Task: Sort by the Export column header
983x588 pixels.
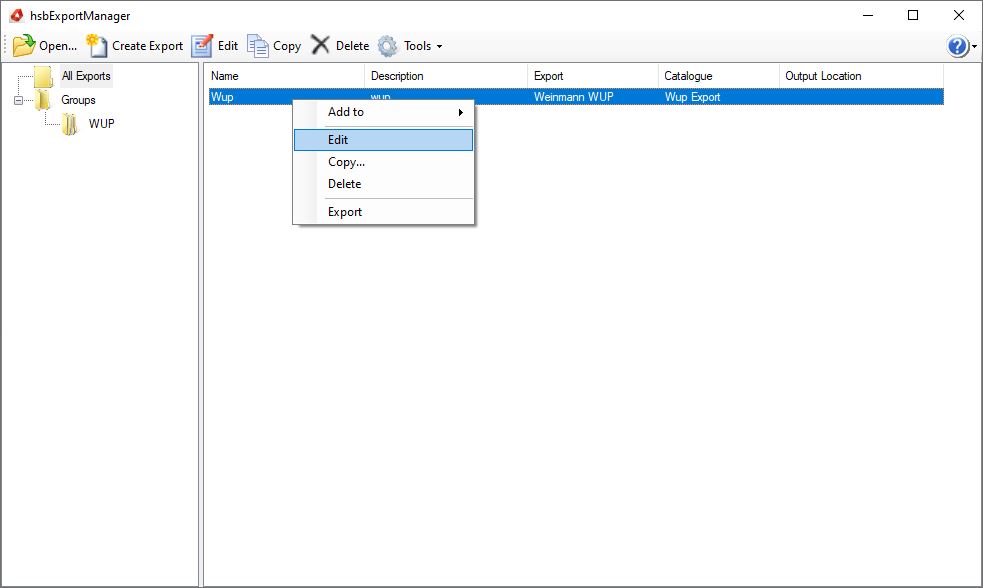Action: click(593, 76)
